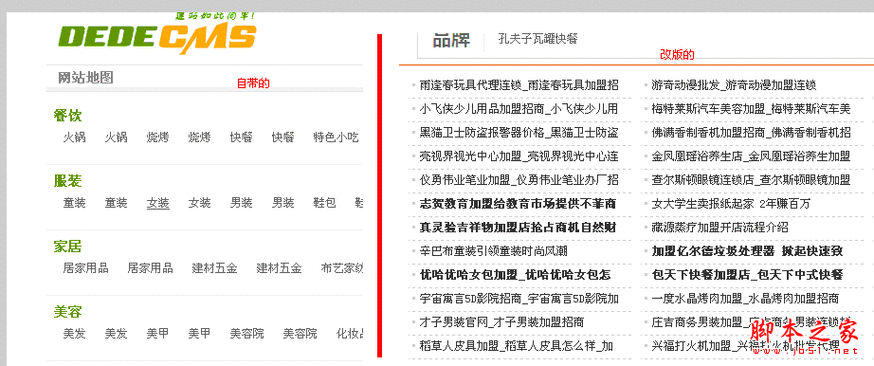874x366 pixels.
Task: Open the bold 优哈优哈女包加盟 article
Action: [x=515, y=275]
